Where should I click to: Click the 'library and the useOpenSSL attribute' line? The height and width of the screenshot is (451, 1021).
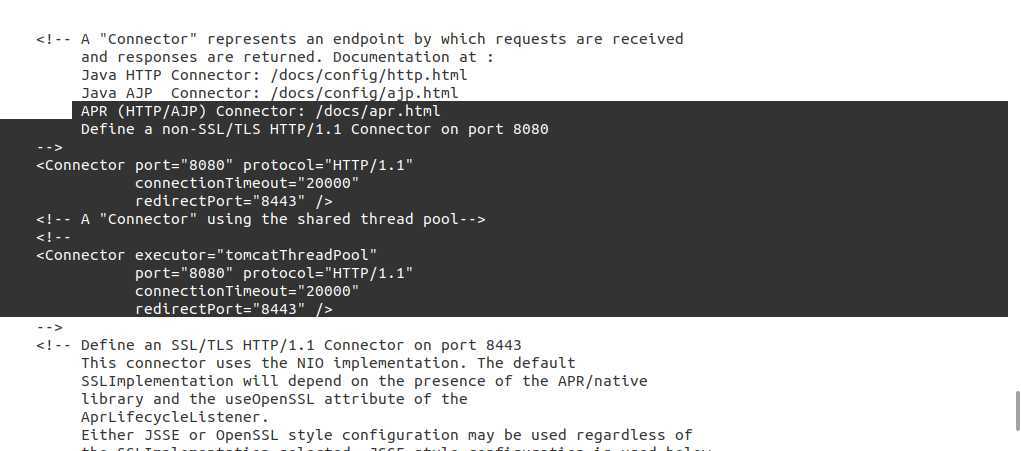pyautogui.click(x=274, y=399)
